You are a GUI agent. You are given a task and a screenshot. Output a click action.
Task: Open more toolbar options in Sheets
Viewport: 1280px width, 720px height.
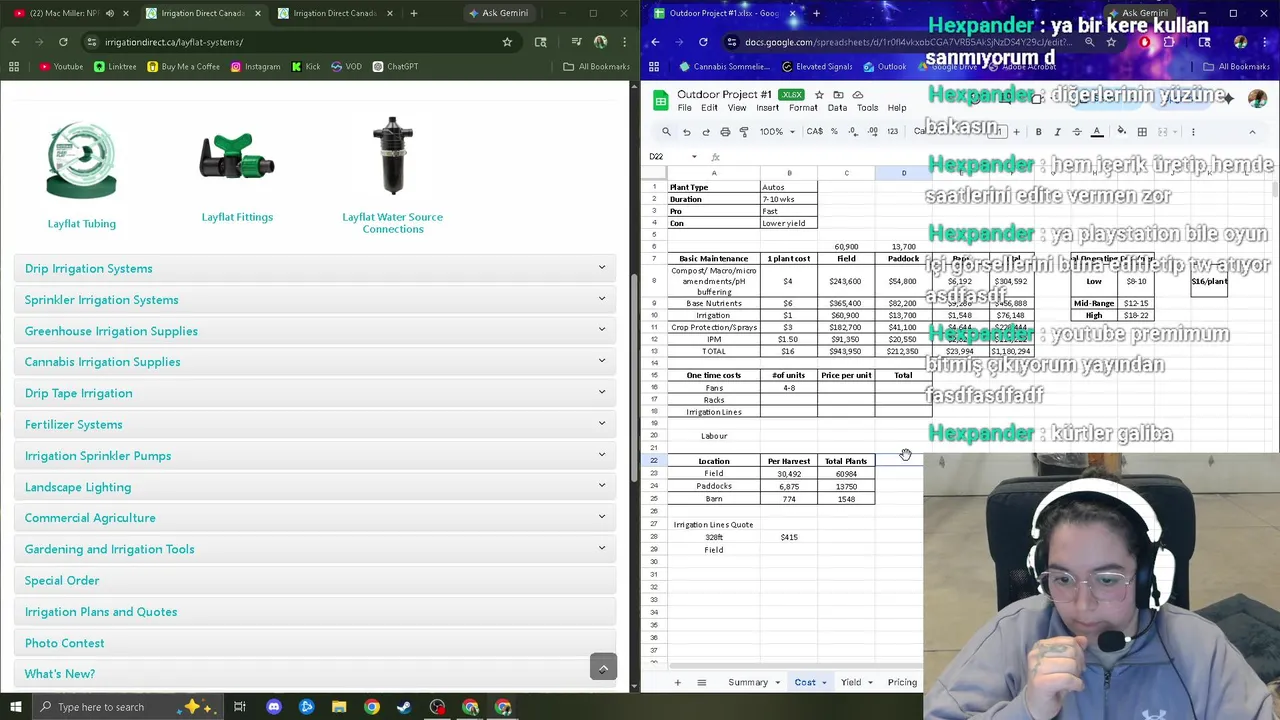pos(1192,132)
